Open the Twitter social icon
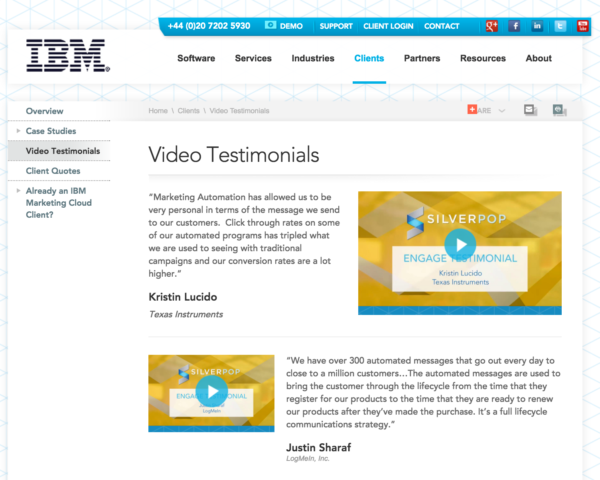 [560, 26]
